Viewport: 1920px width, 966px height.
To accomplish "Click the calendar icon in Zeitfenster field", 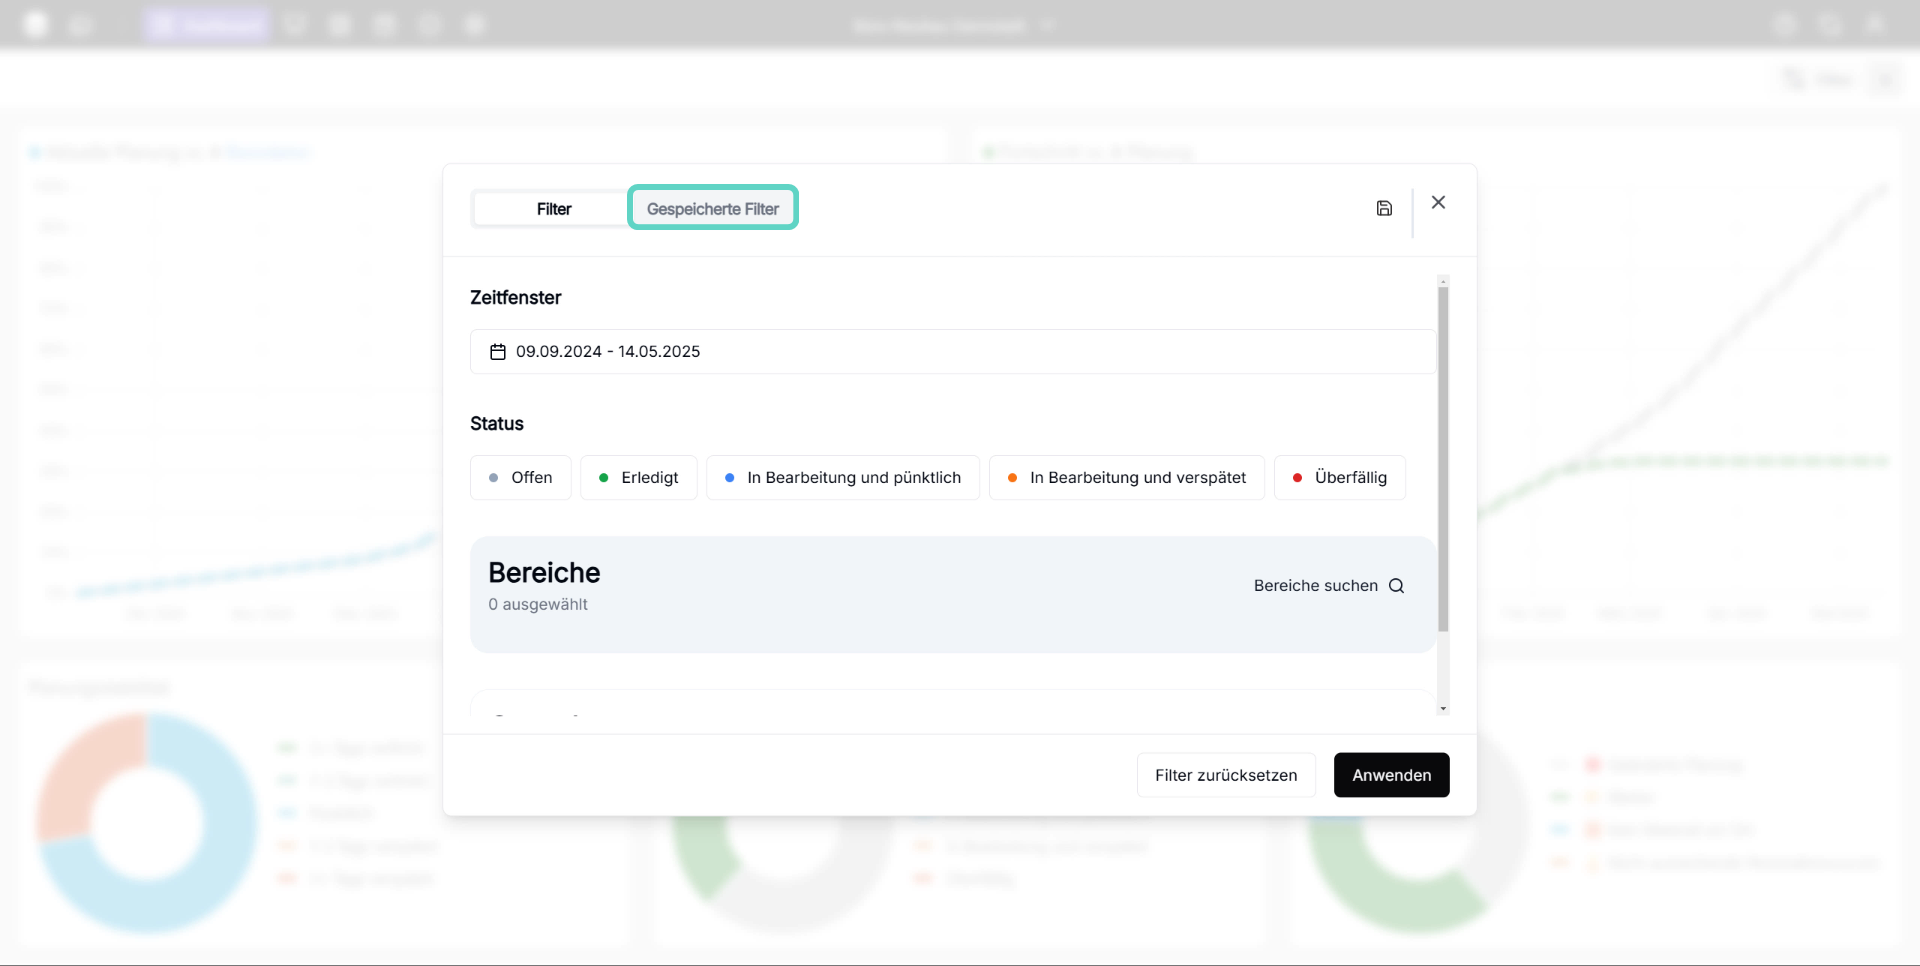I will 497,352.
